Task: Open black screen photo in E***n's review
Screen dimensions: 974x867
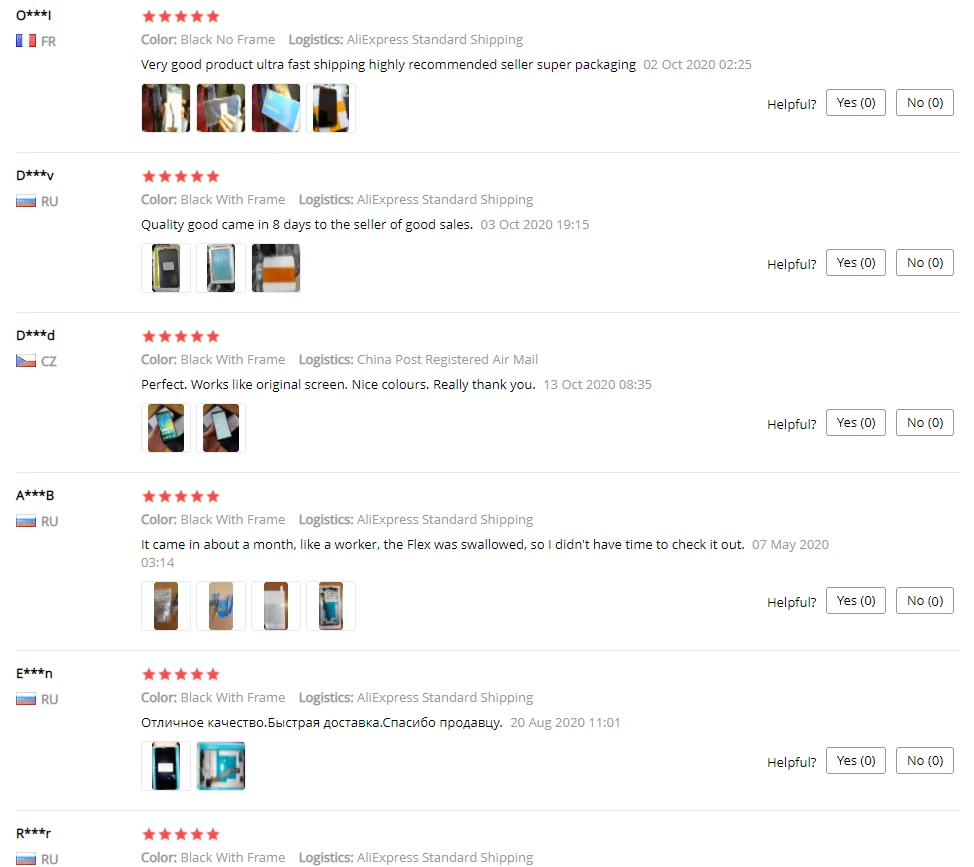Action: (165, 766)
